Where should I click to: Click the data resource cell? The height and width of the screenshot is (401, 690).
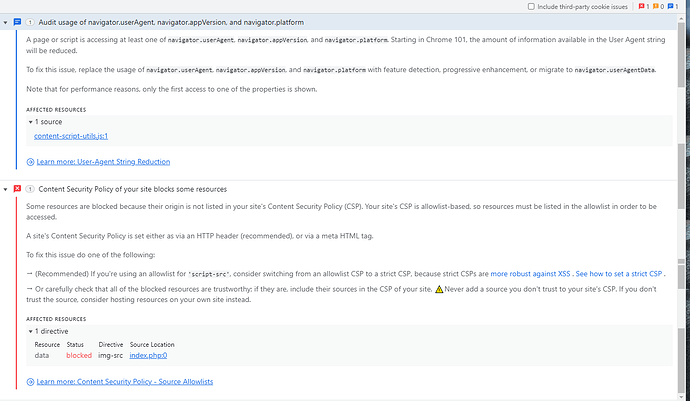[42, 355]
